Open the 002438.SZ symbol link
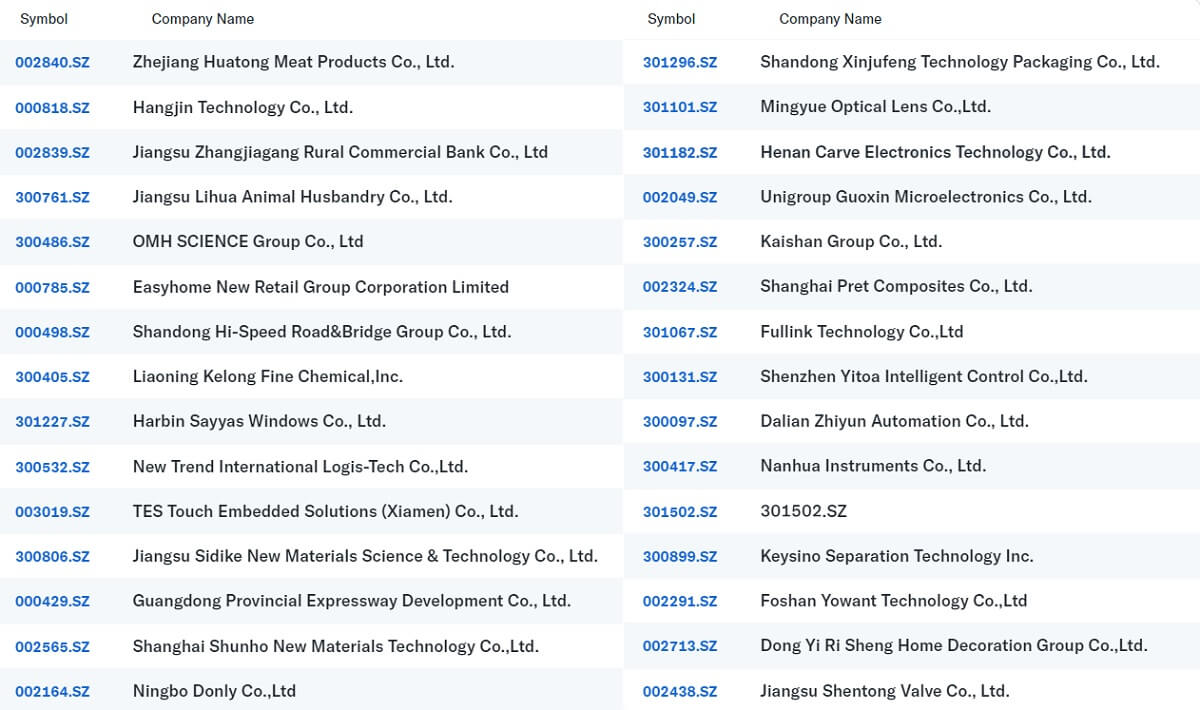Viewport: 1200px width, 710px height. 680,691
